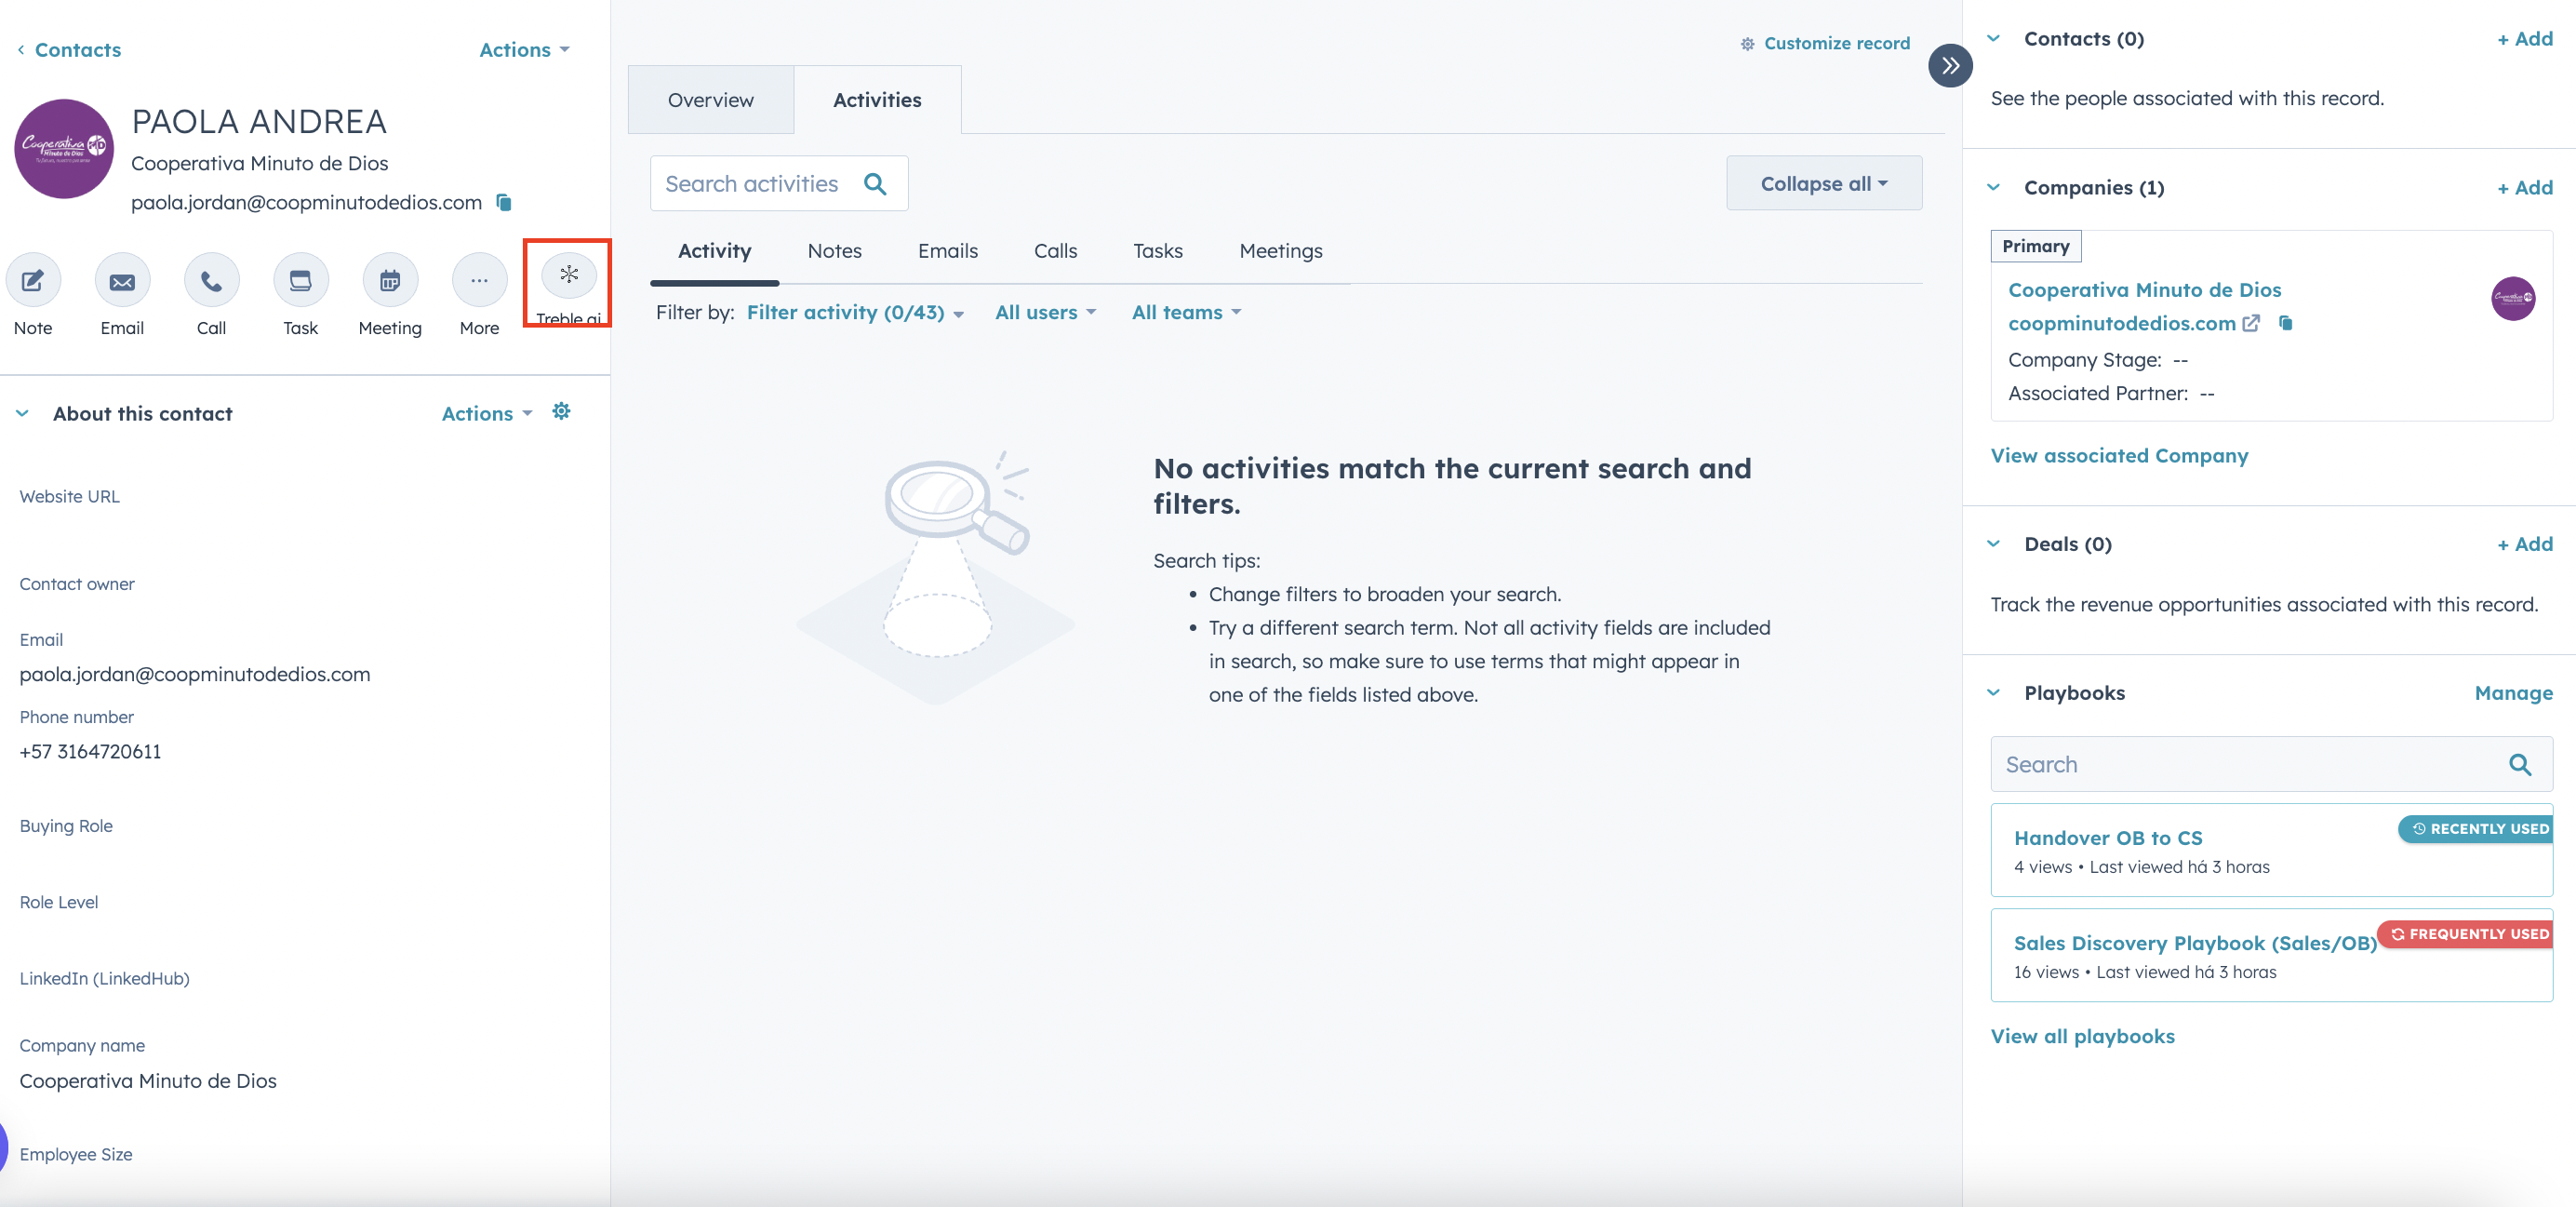Screen dimensions: 2576x1207
Task: Collapse the About this contact section
Action: pyautogui.click(x=22, y=413)
